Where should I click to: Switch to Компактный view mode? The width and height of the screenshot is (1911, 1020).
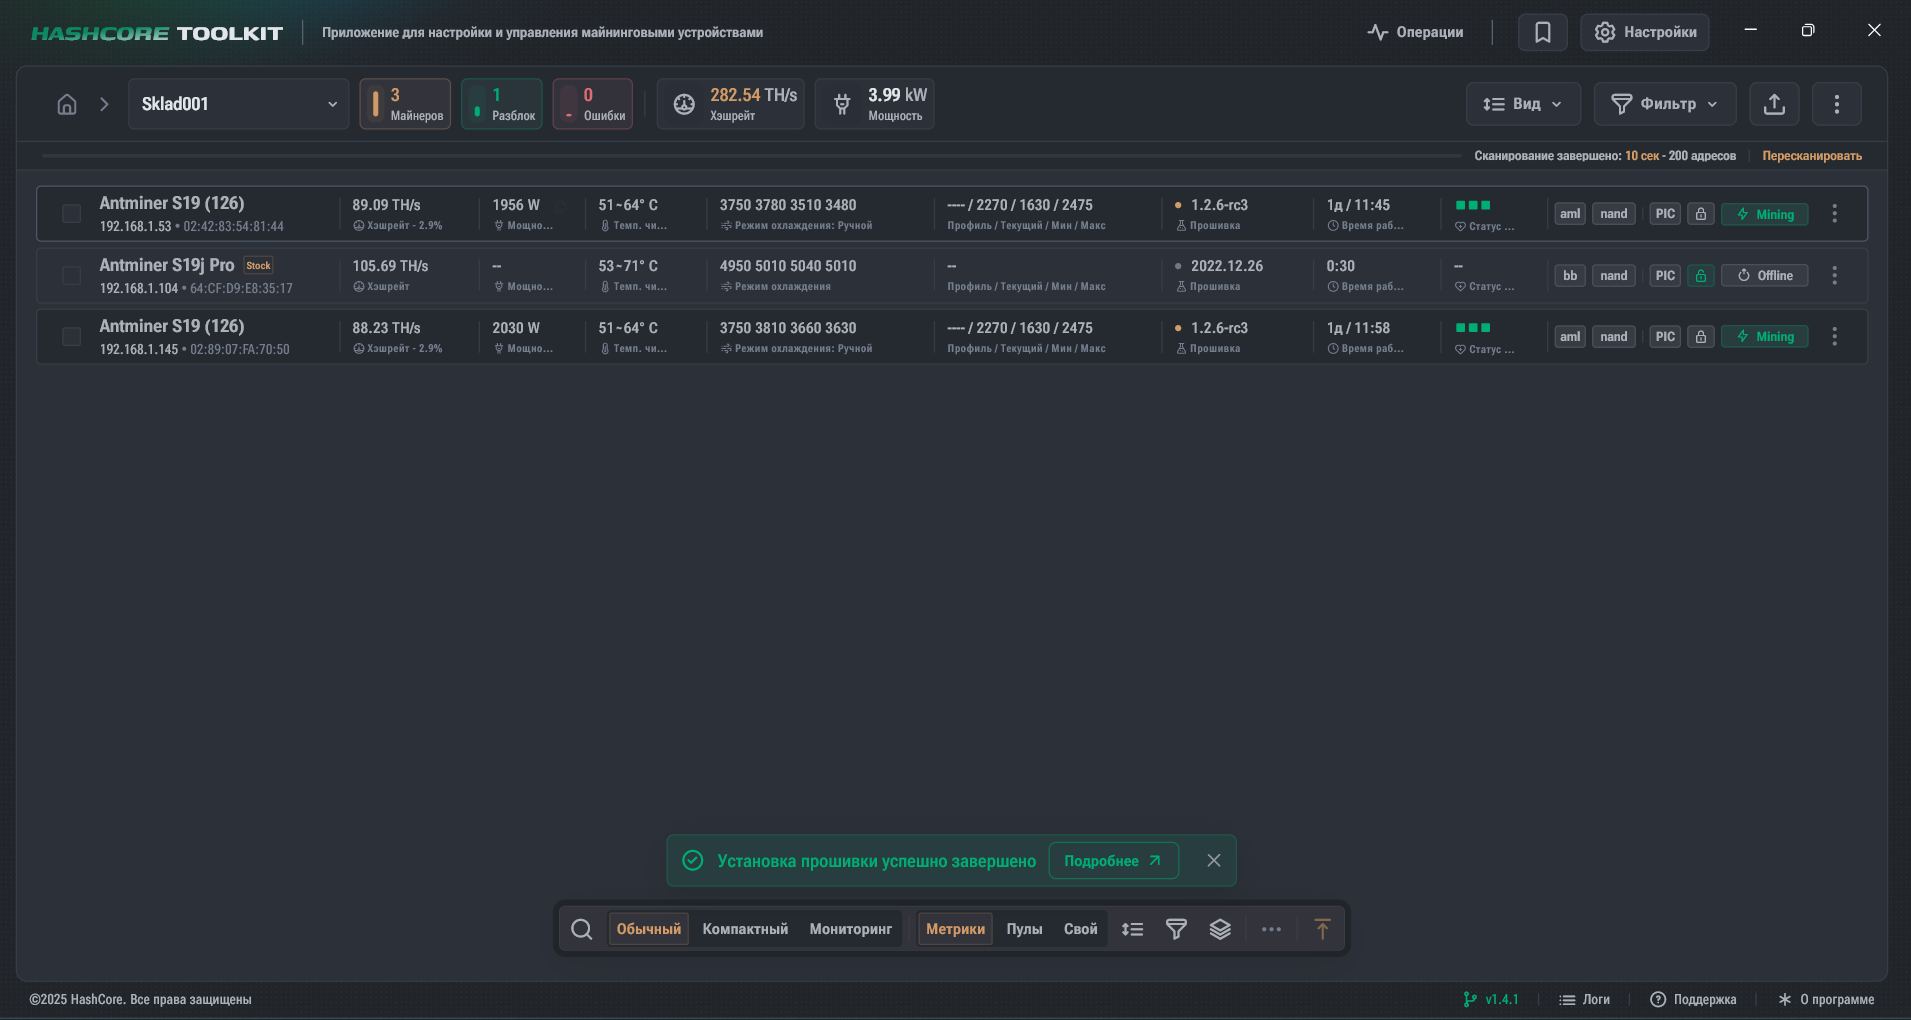point(745,929)
